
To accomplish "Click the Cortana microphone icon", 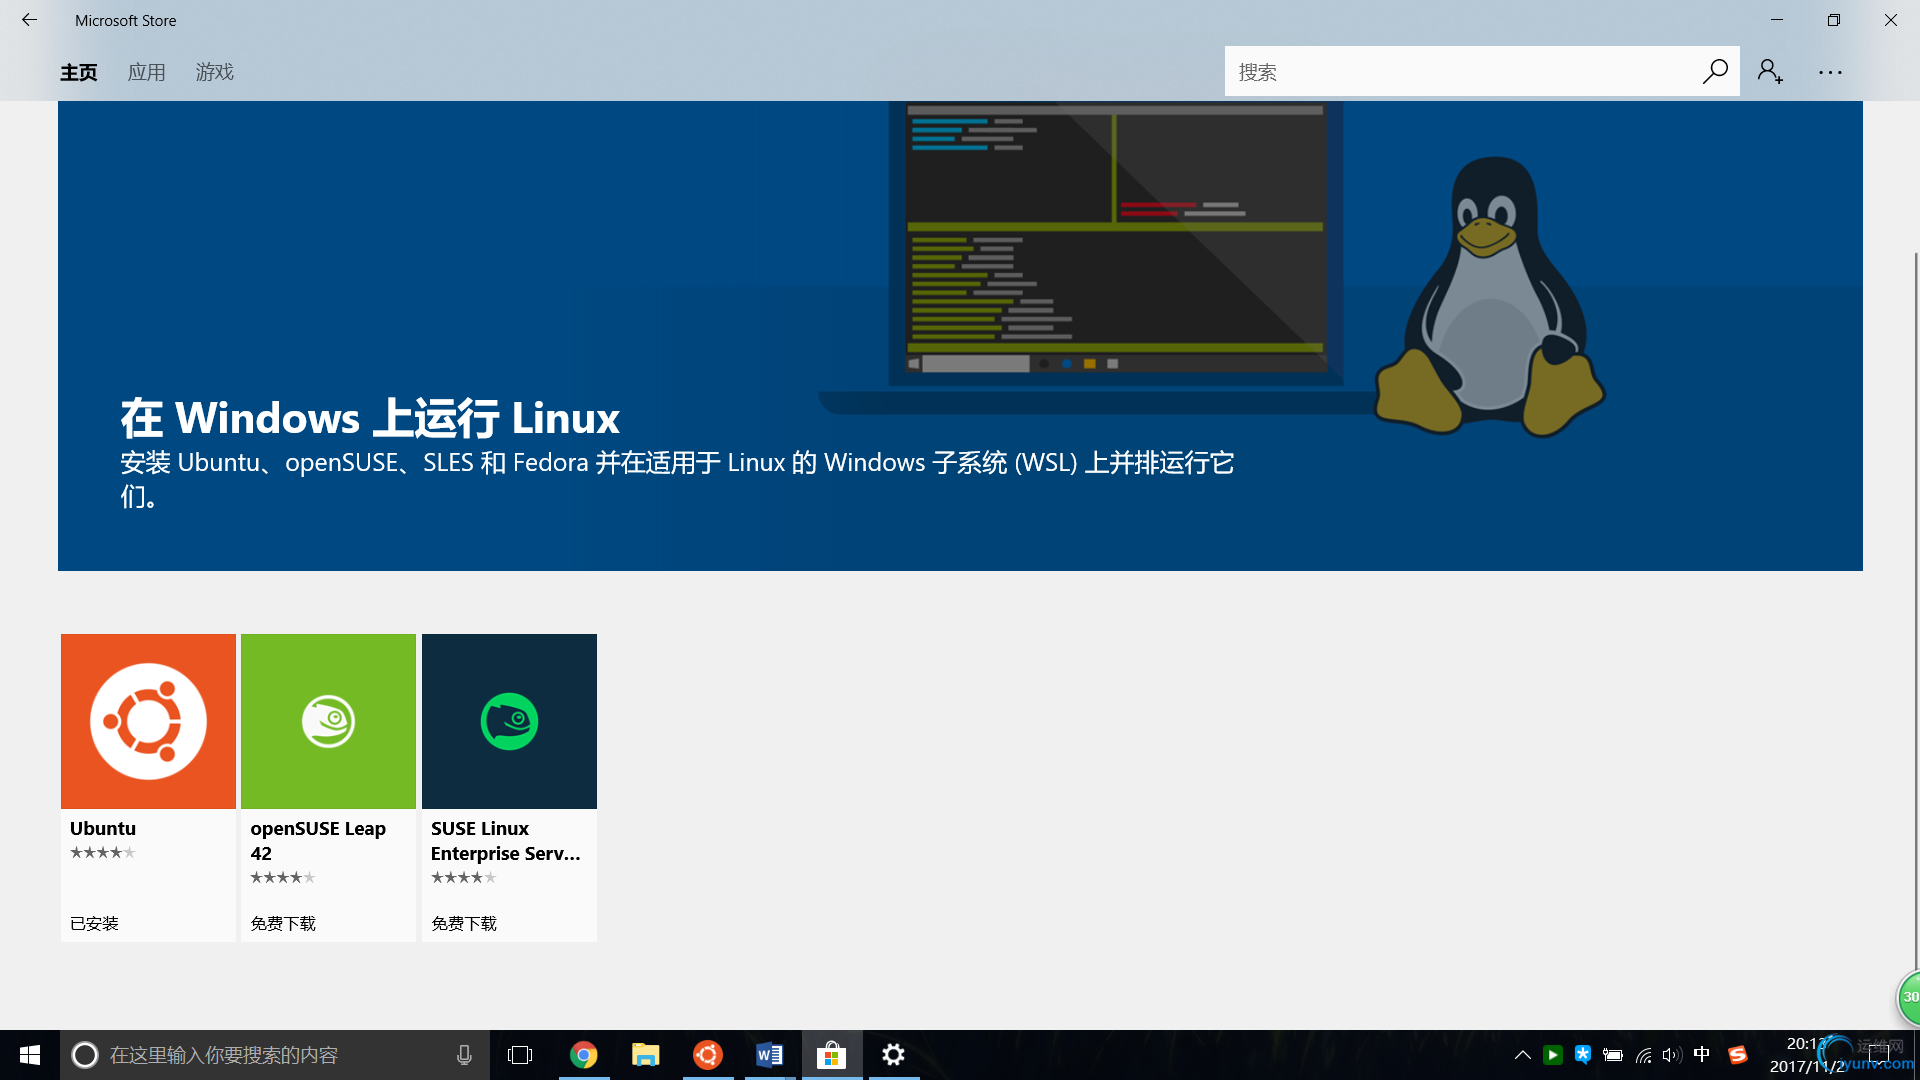I will click(x=464, y=1055).
